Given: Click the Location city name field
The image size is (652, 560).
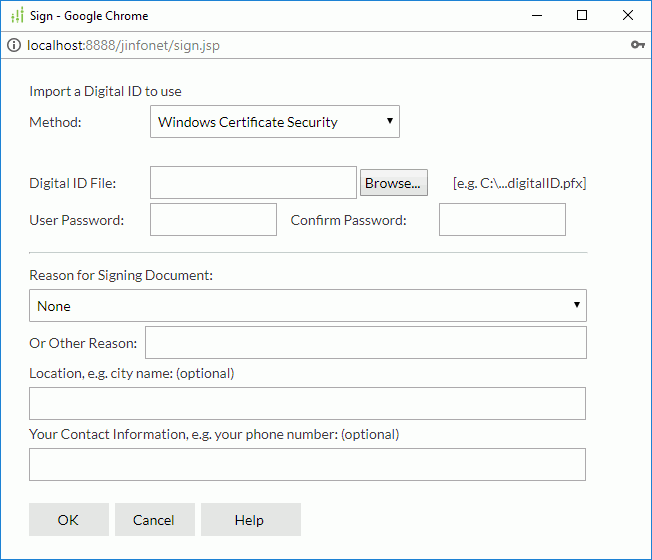Looking at the screenshot, I should (x=307, y=403).
